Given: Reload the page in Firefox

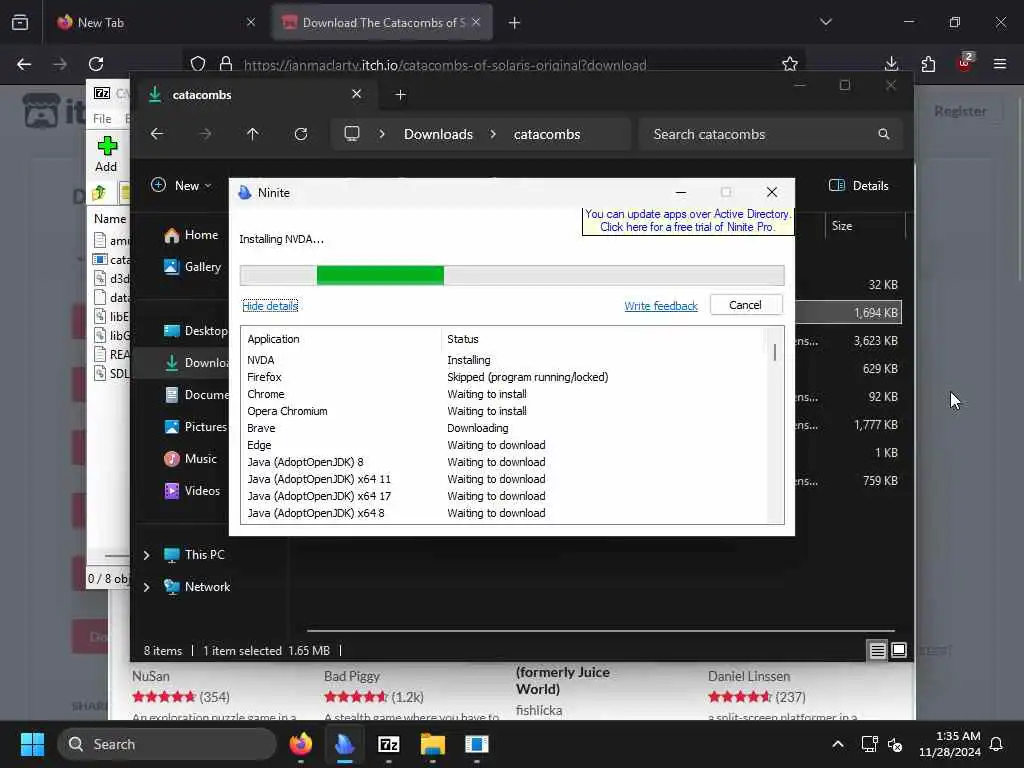Looking at the screenshot, I should (x=96, y=64).
